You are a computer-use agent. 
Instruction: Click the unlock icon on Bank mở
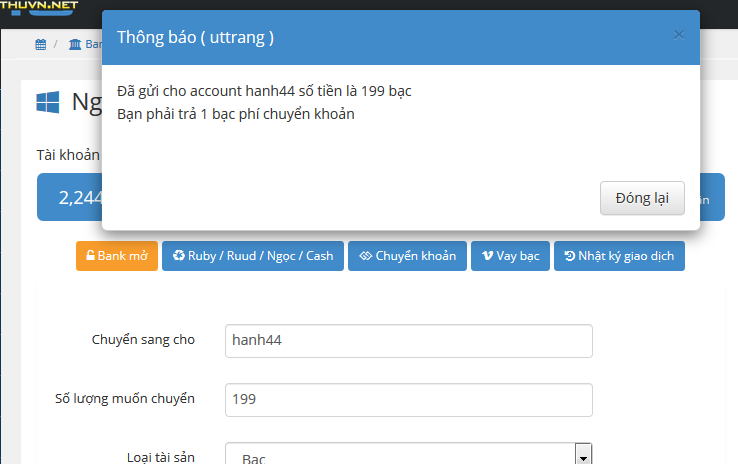point(90,256)
